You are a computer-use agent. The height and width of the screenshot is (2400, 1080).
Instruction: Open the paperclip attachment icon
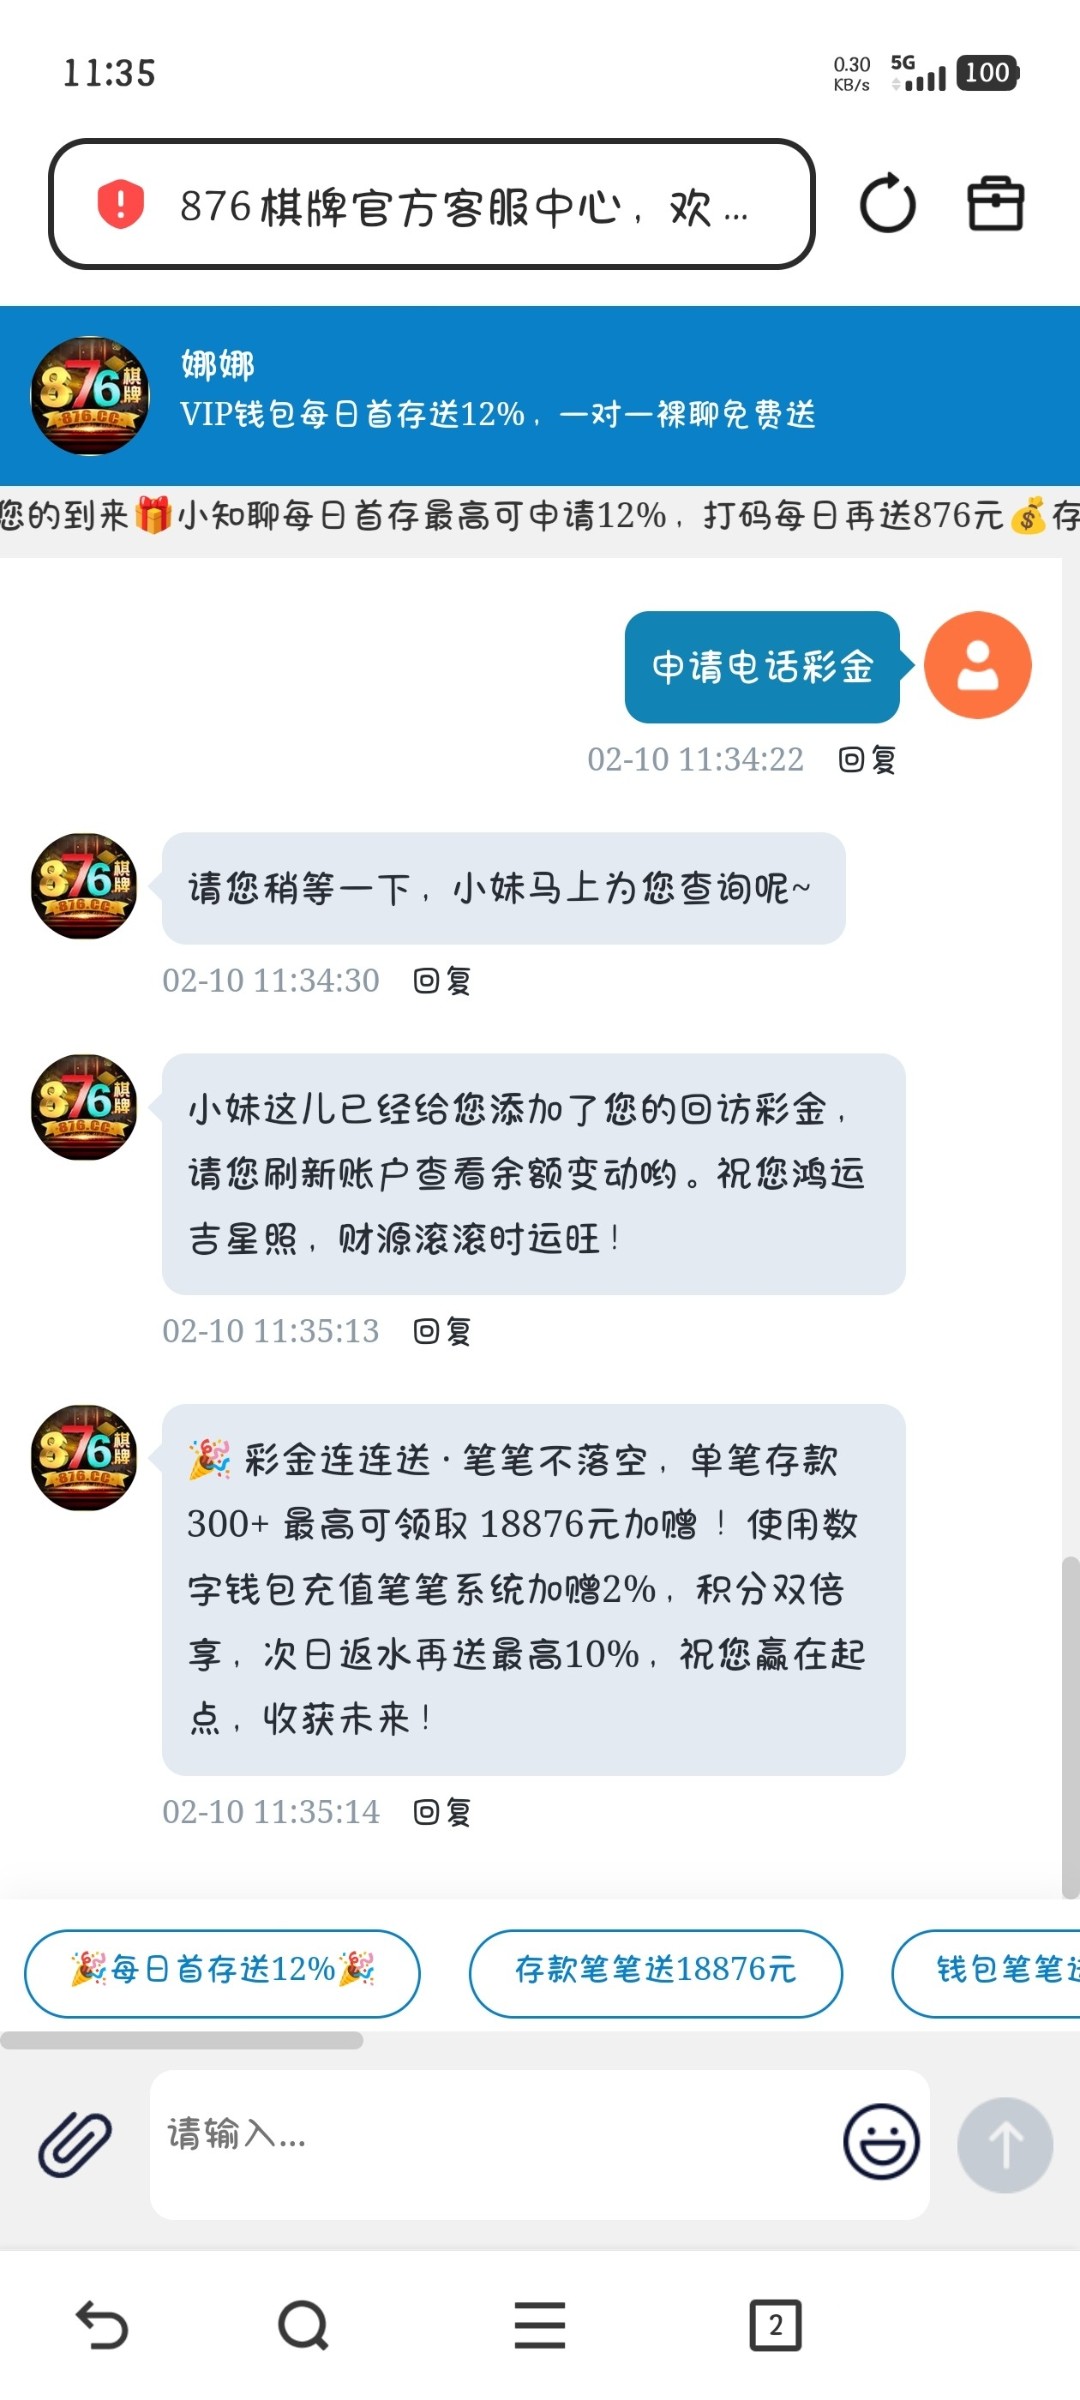coord(75,2144)
